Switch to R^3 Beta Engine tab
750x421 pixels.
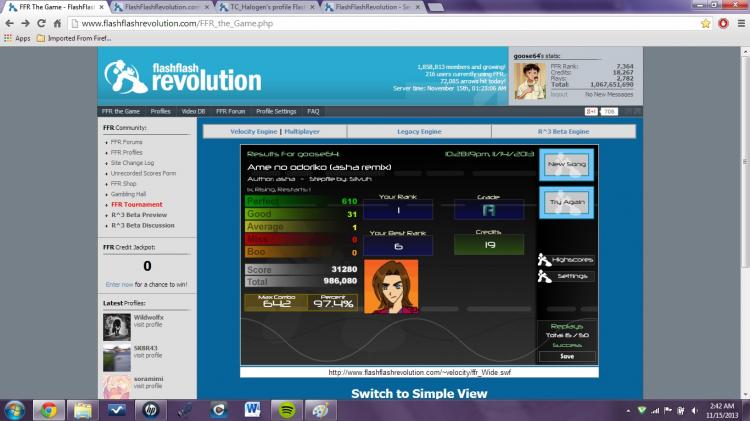click(x=563, y=132)
